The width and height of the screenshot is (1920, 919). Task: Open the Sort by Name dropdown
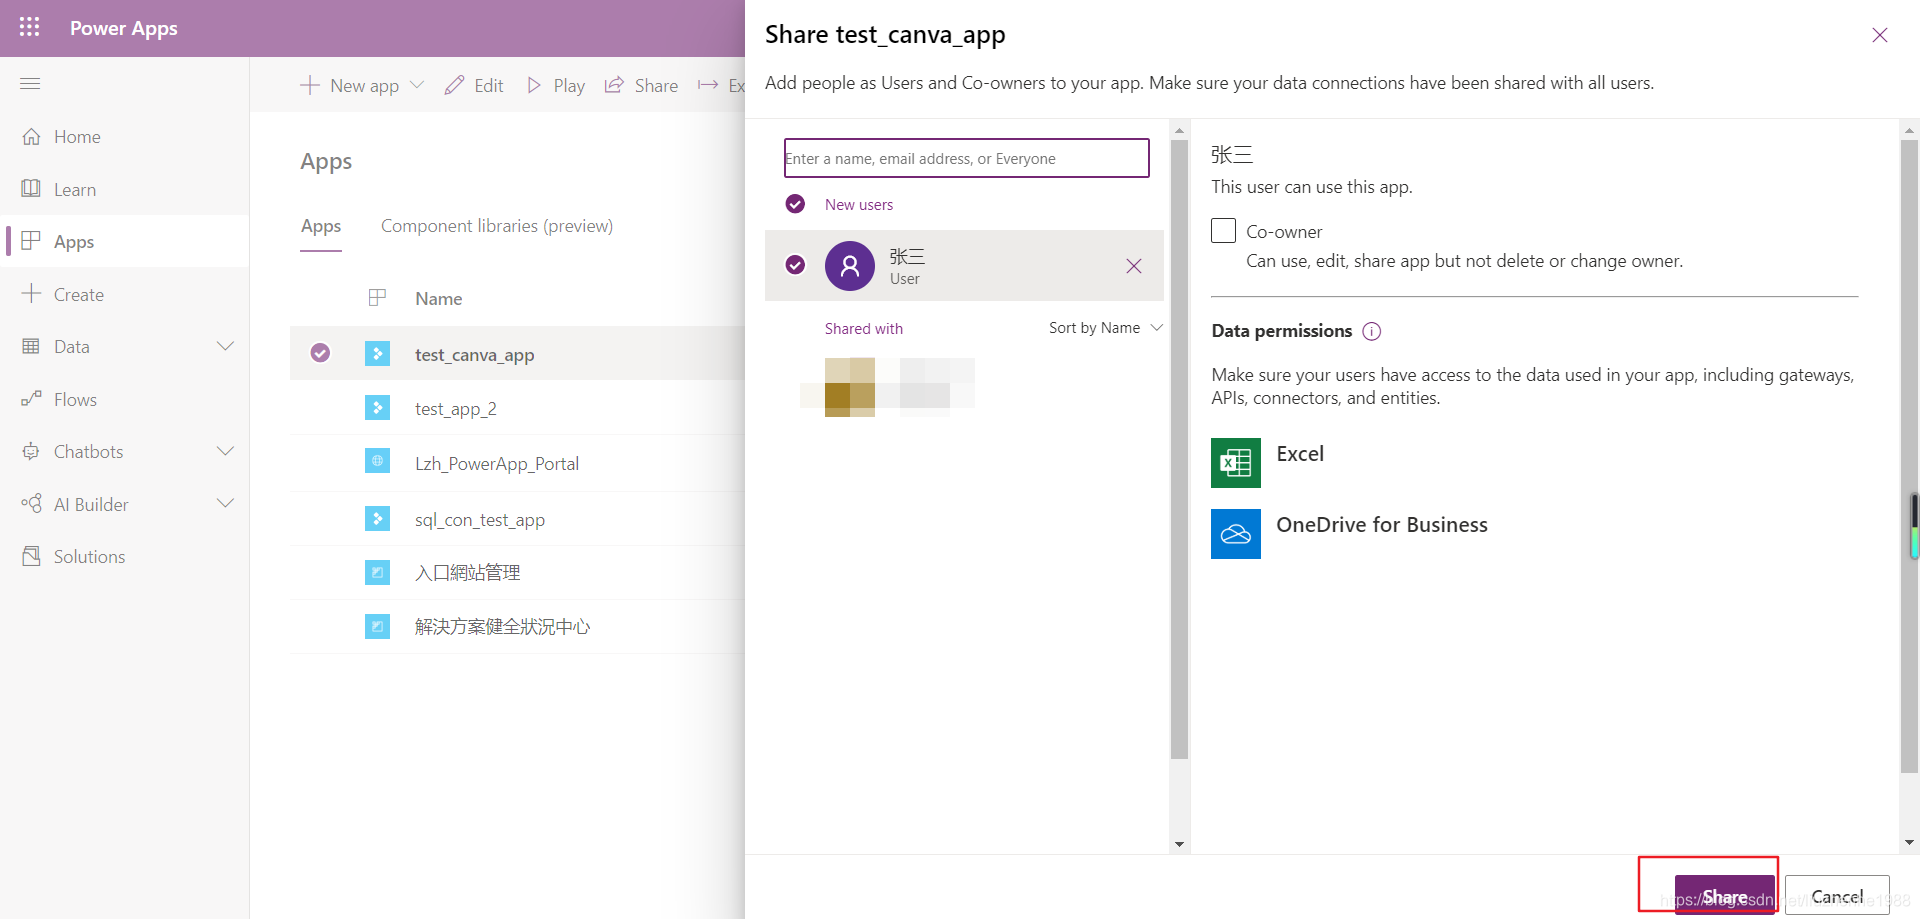[x=1105, y=328]
